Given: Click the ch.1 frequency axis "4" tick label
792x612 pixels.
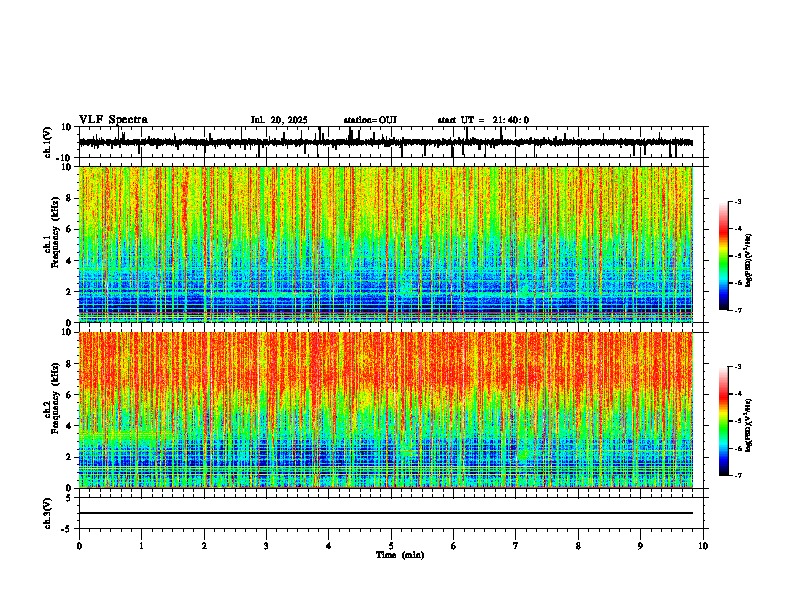Looking at the screenshot, I should click(69, 261).
